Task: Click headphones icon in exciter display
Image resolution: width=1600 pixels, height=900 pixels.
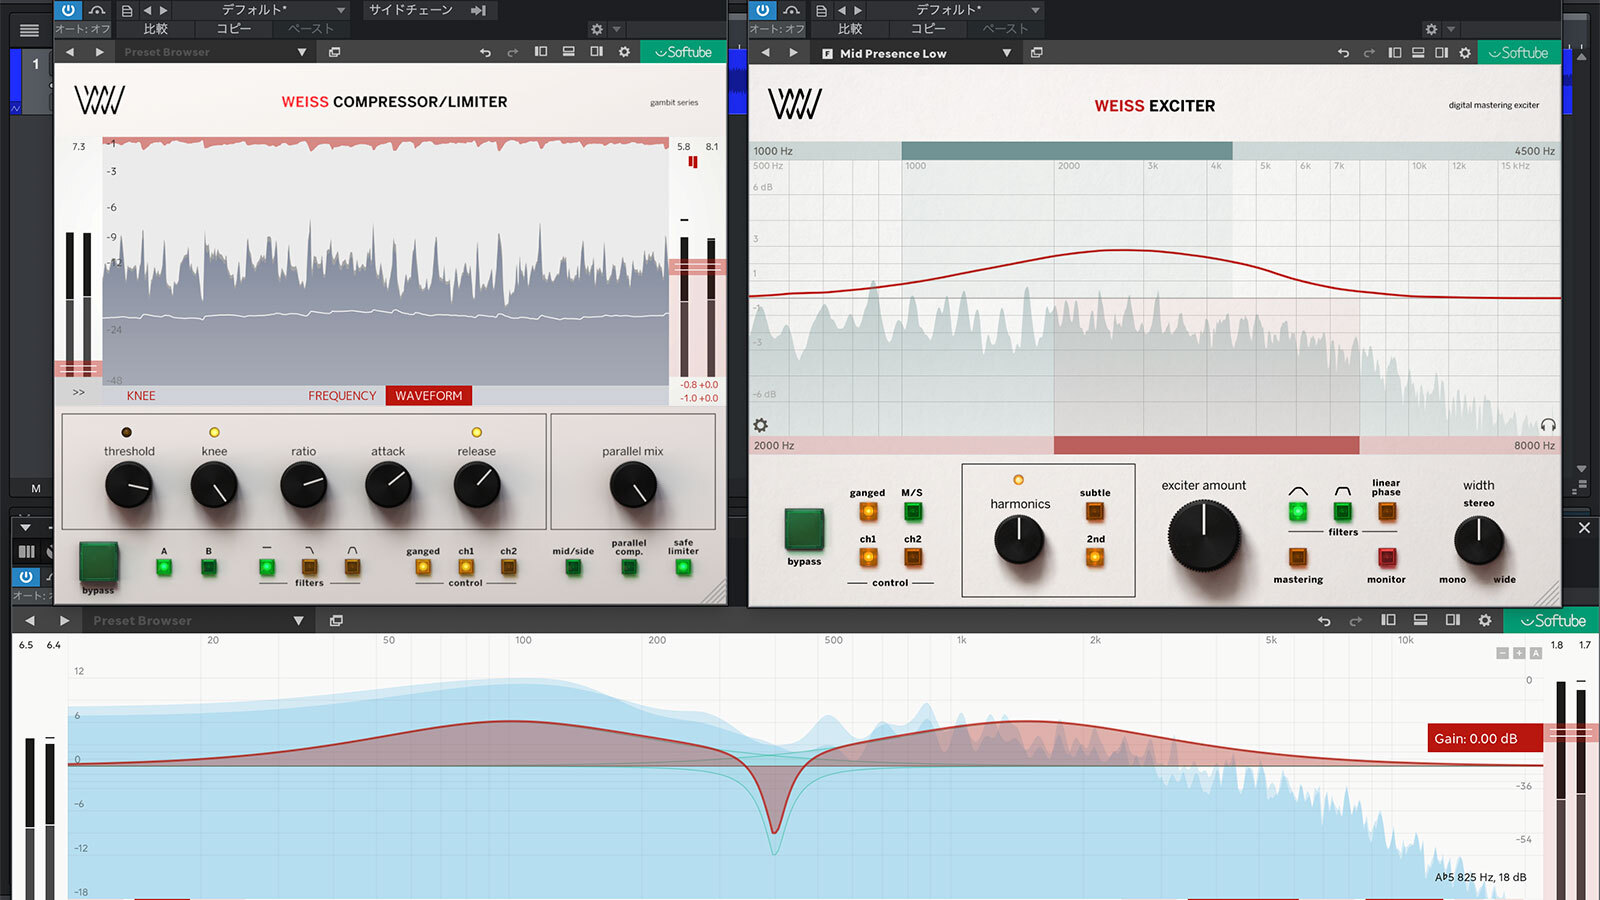Action: pos(1548,425)
